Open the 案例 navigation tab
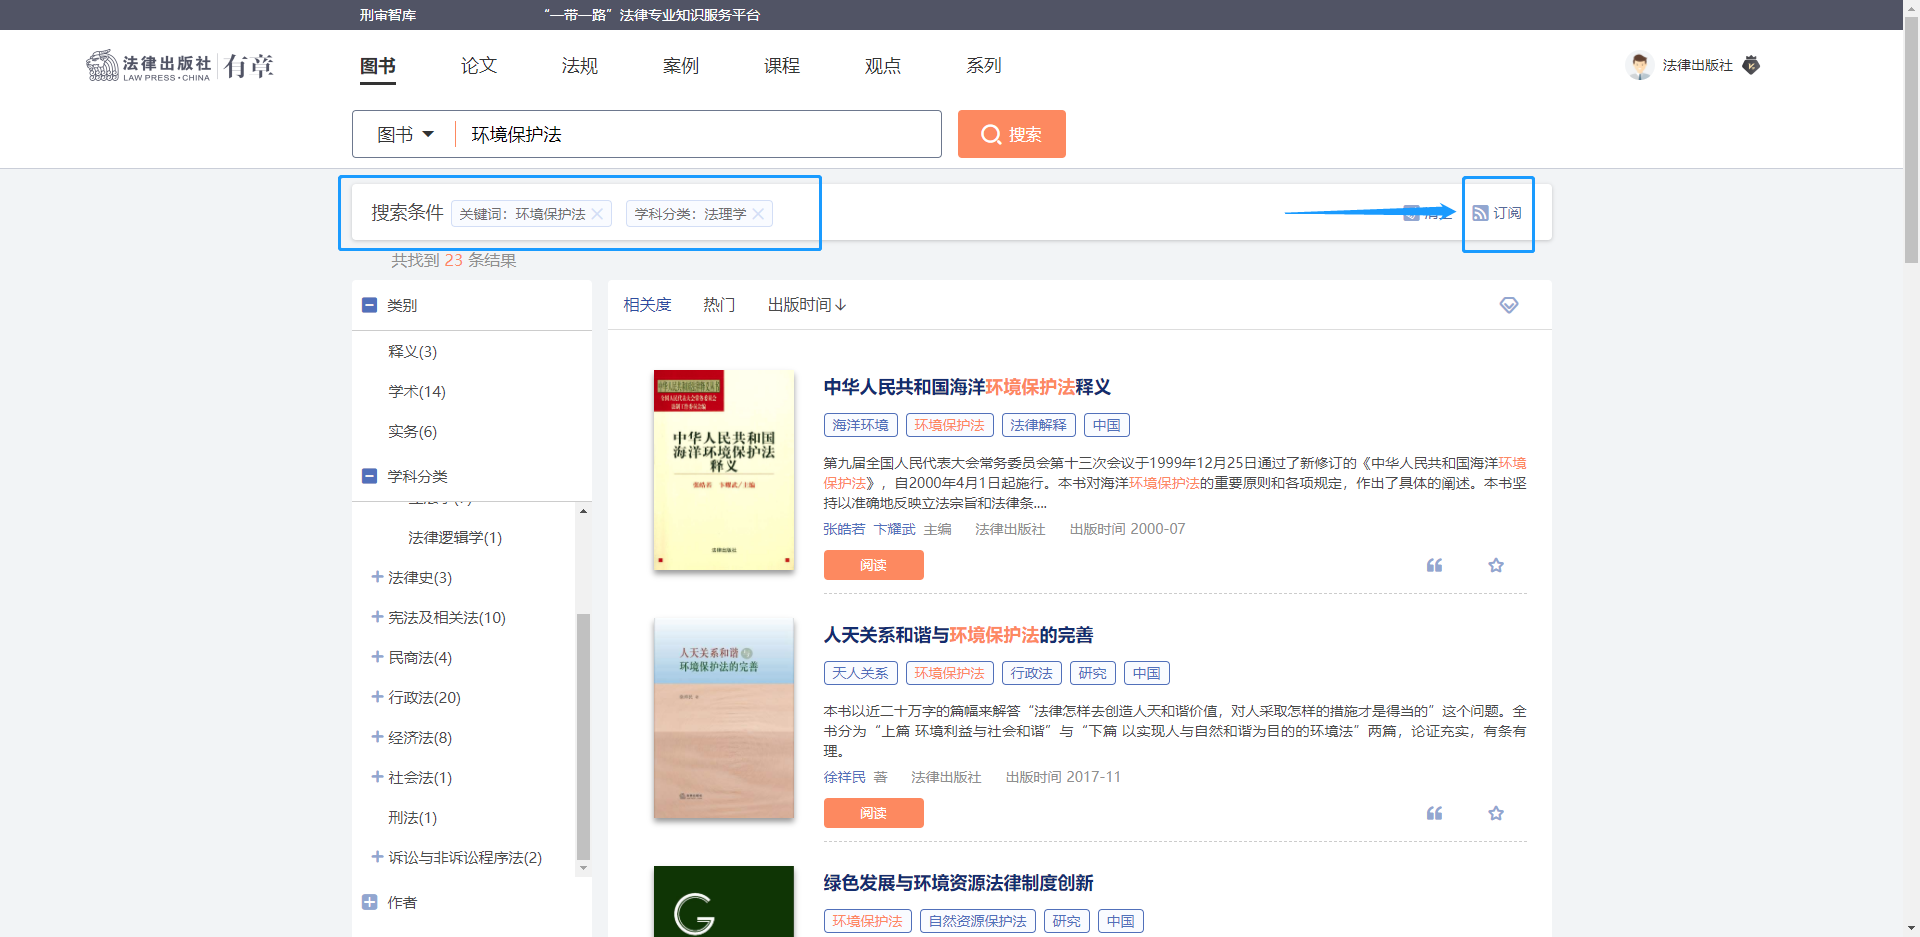 click(x=680, y=66)
